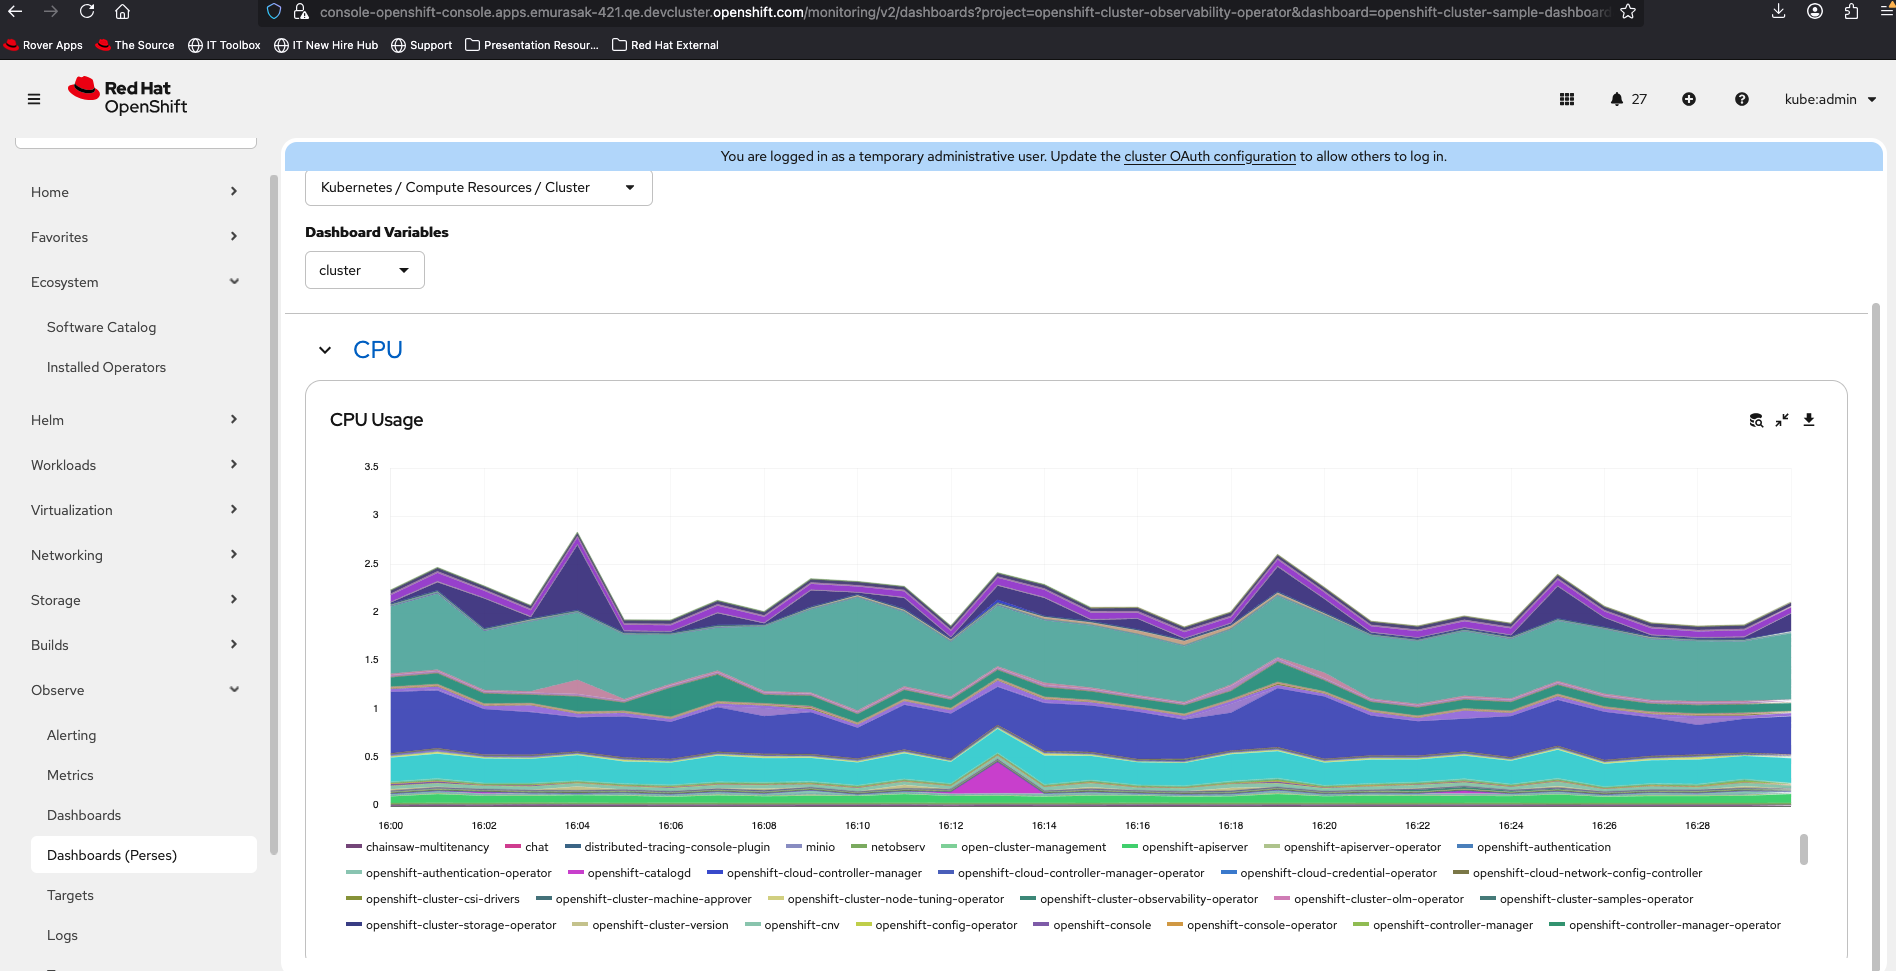Collapse the CPU section chevron

pos(325,350)
